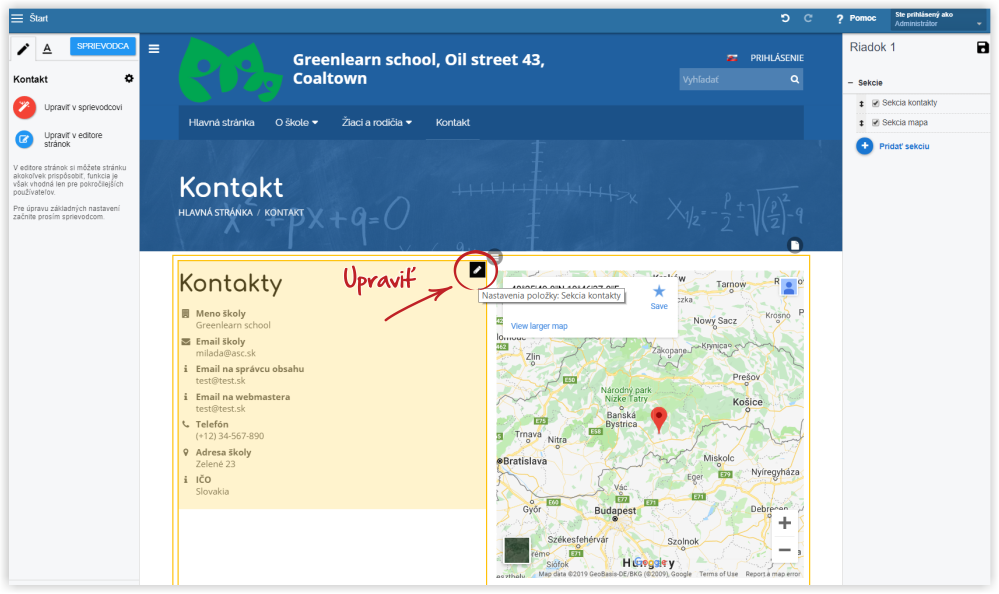Switch to the text style 'A' tab
999x594 pixels.
tap(47, 49)
